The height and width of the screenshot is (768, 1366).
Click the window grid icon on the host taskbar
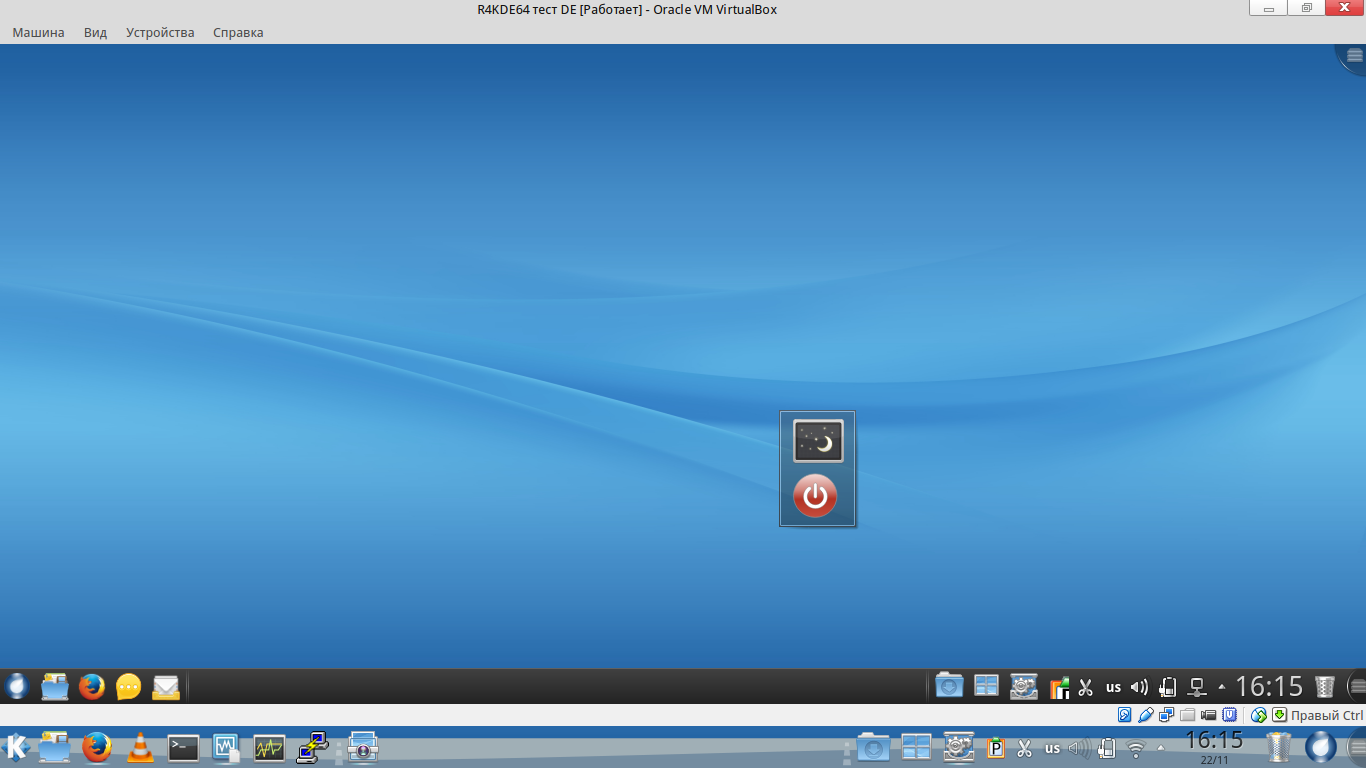916,747
